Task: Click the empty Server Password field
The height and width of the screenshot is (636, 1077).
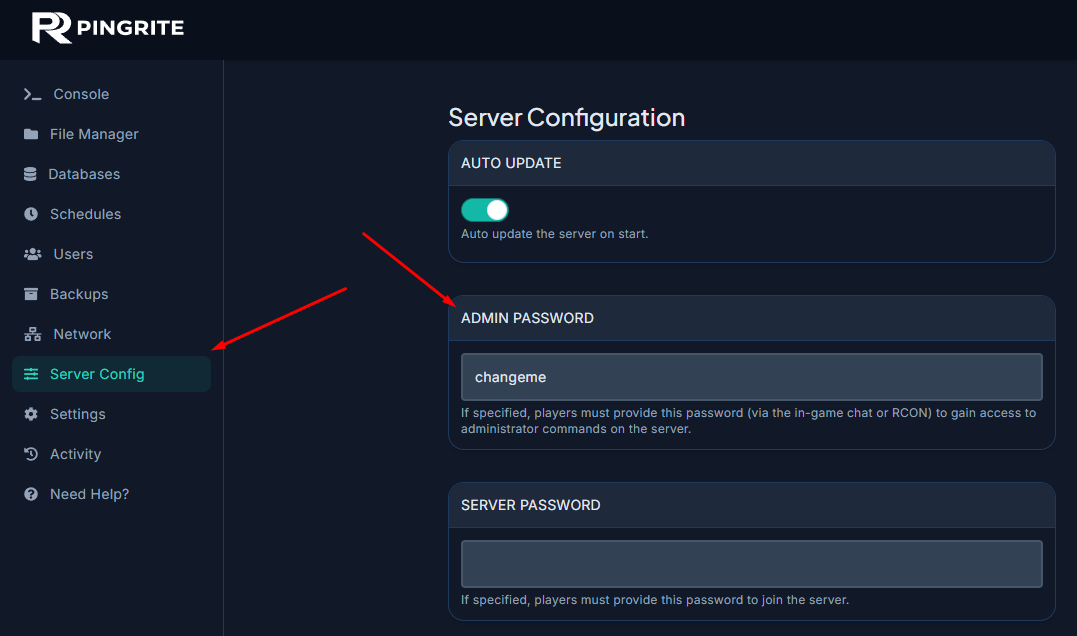Action: click(x=751, y=563)
